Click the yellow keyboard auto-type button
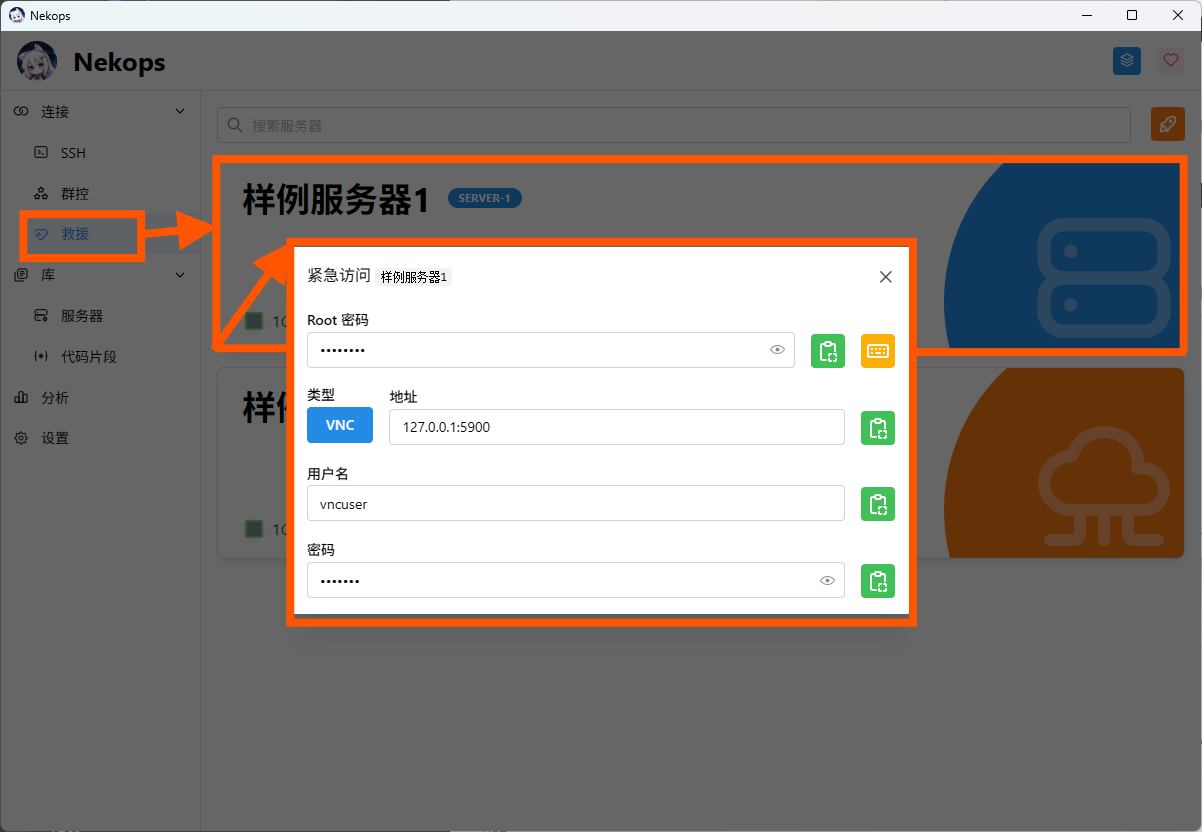The image size is (1202, 832). 877,351
